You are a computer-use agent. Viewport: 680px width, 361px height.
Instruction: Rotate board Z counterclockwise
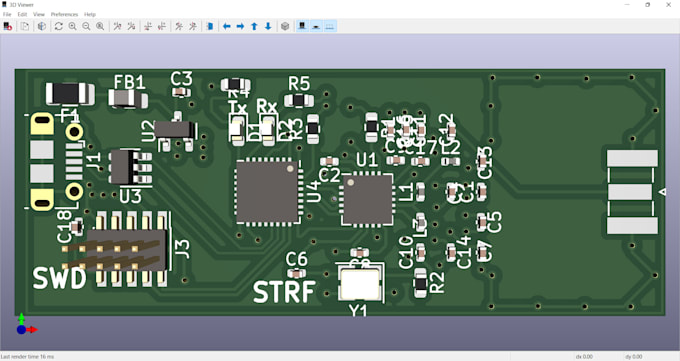pyautogui.click(x=193, y=26)
